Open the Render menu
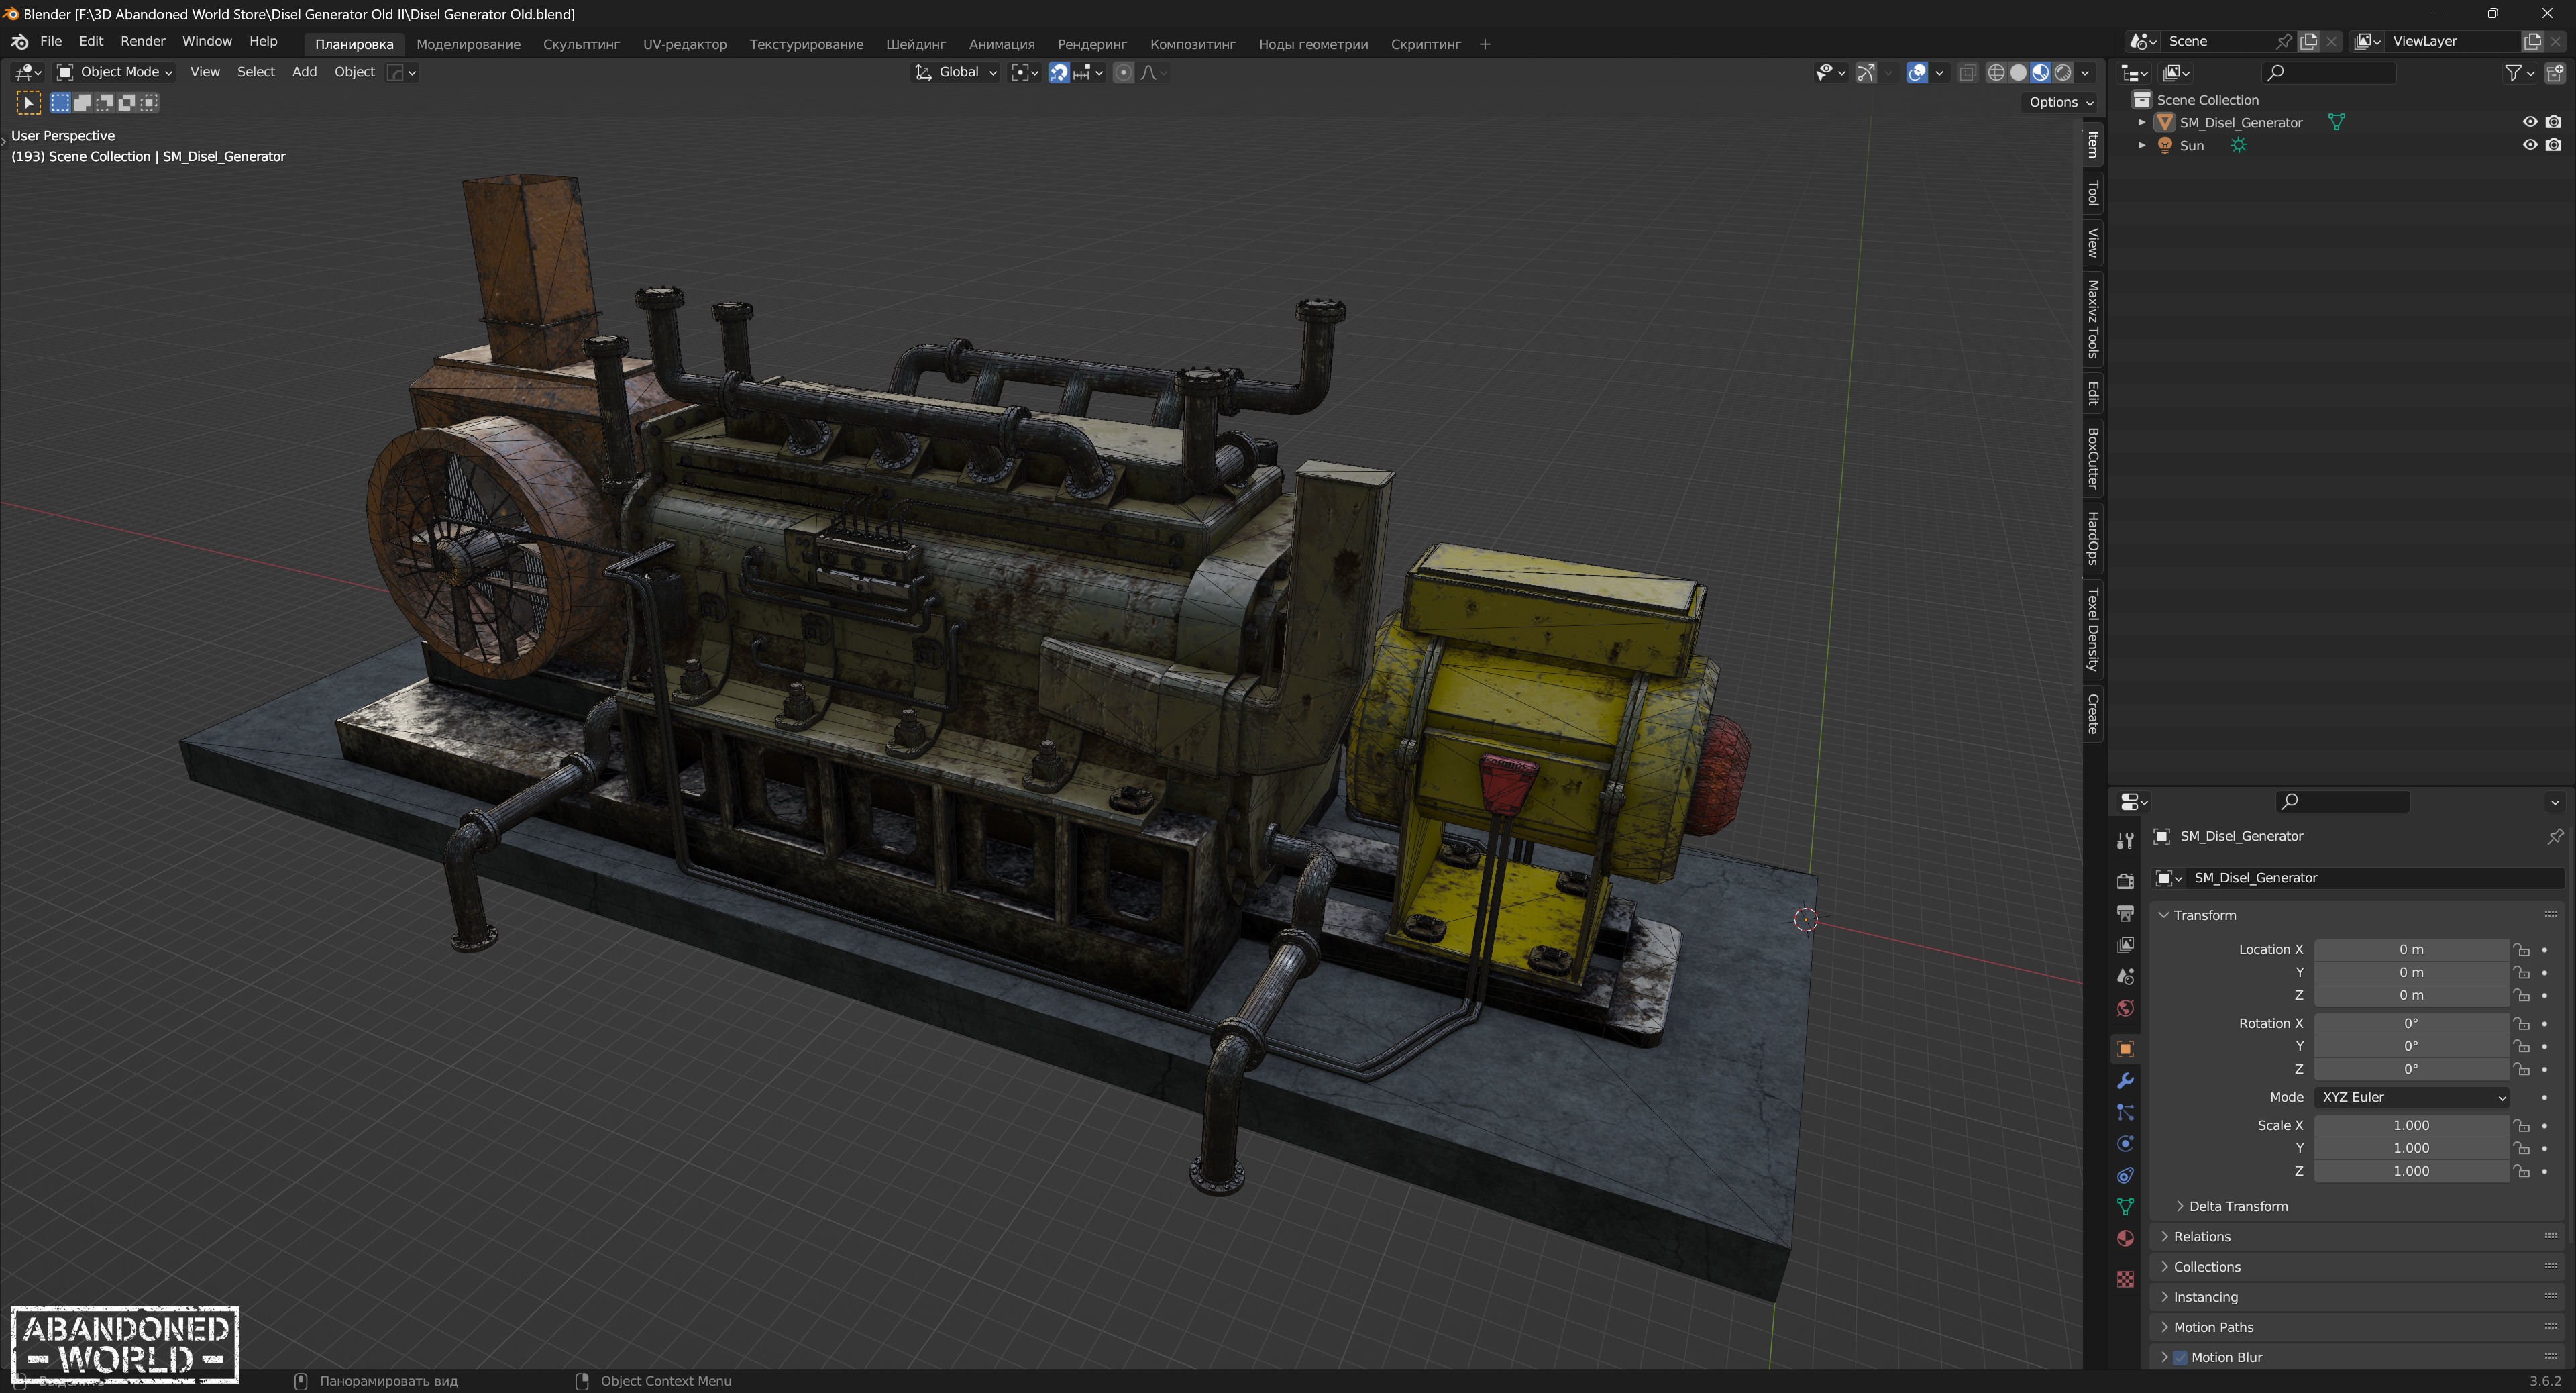This screenshot has height=1393, width=2576. pyautogui.click(x=143, y=41)
